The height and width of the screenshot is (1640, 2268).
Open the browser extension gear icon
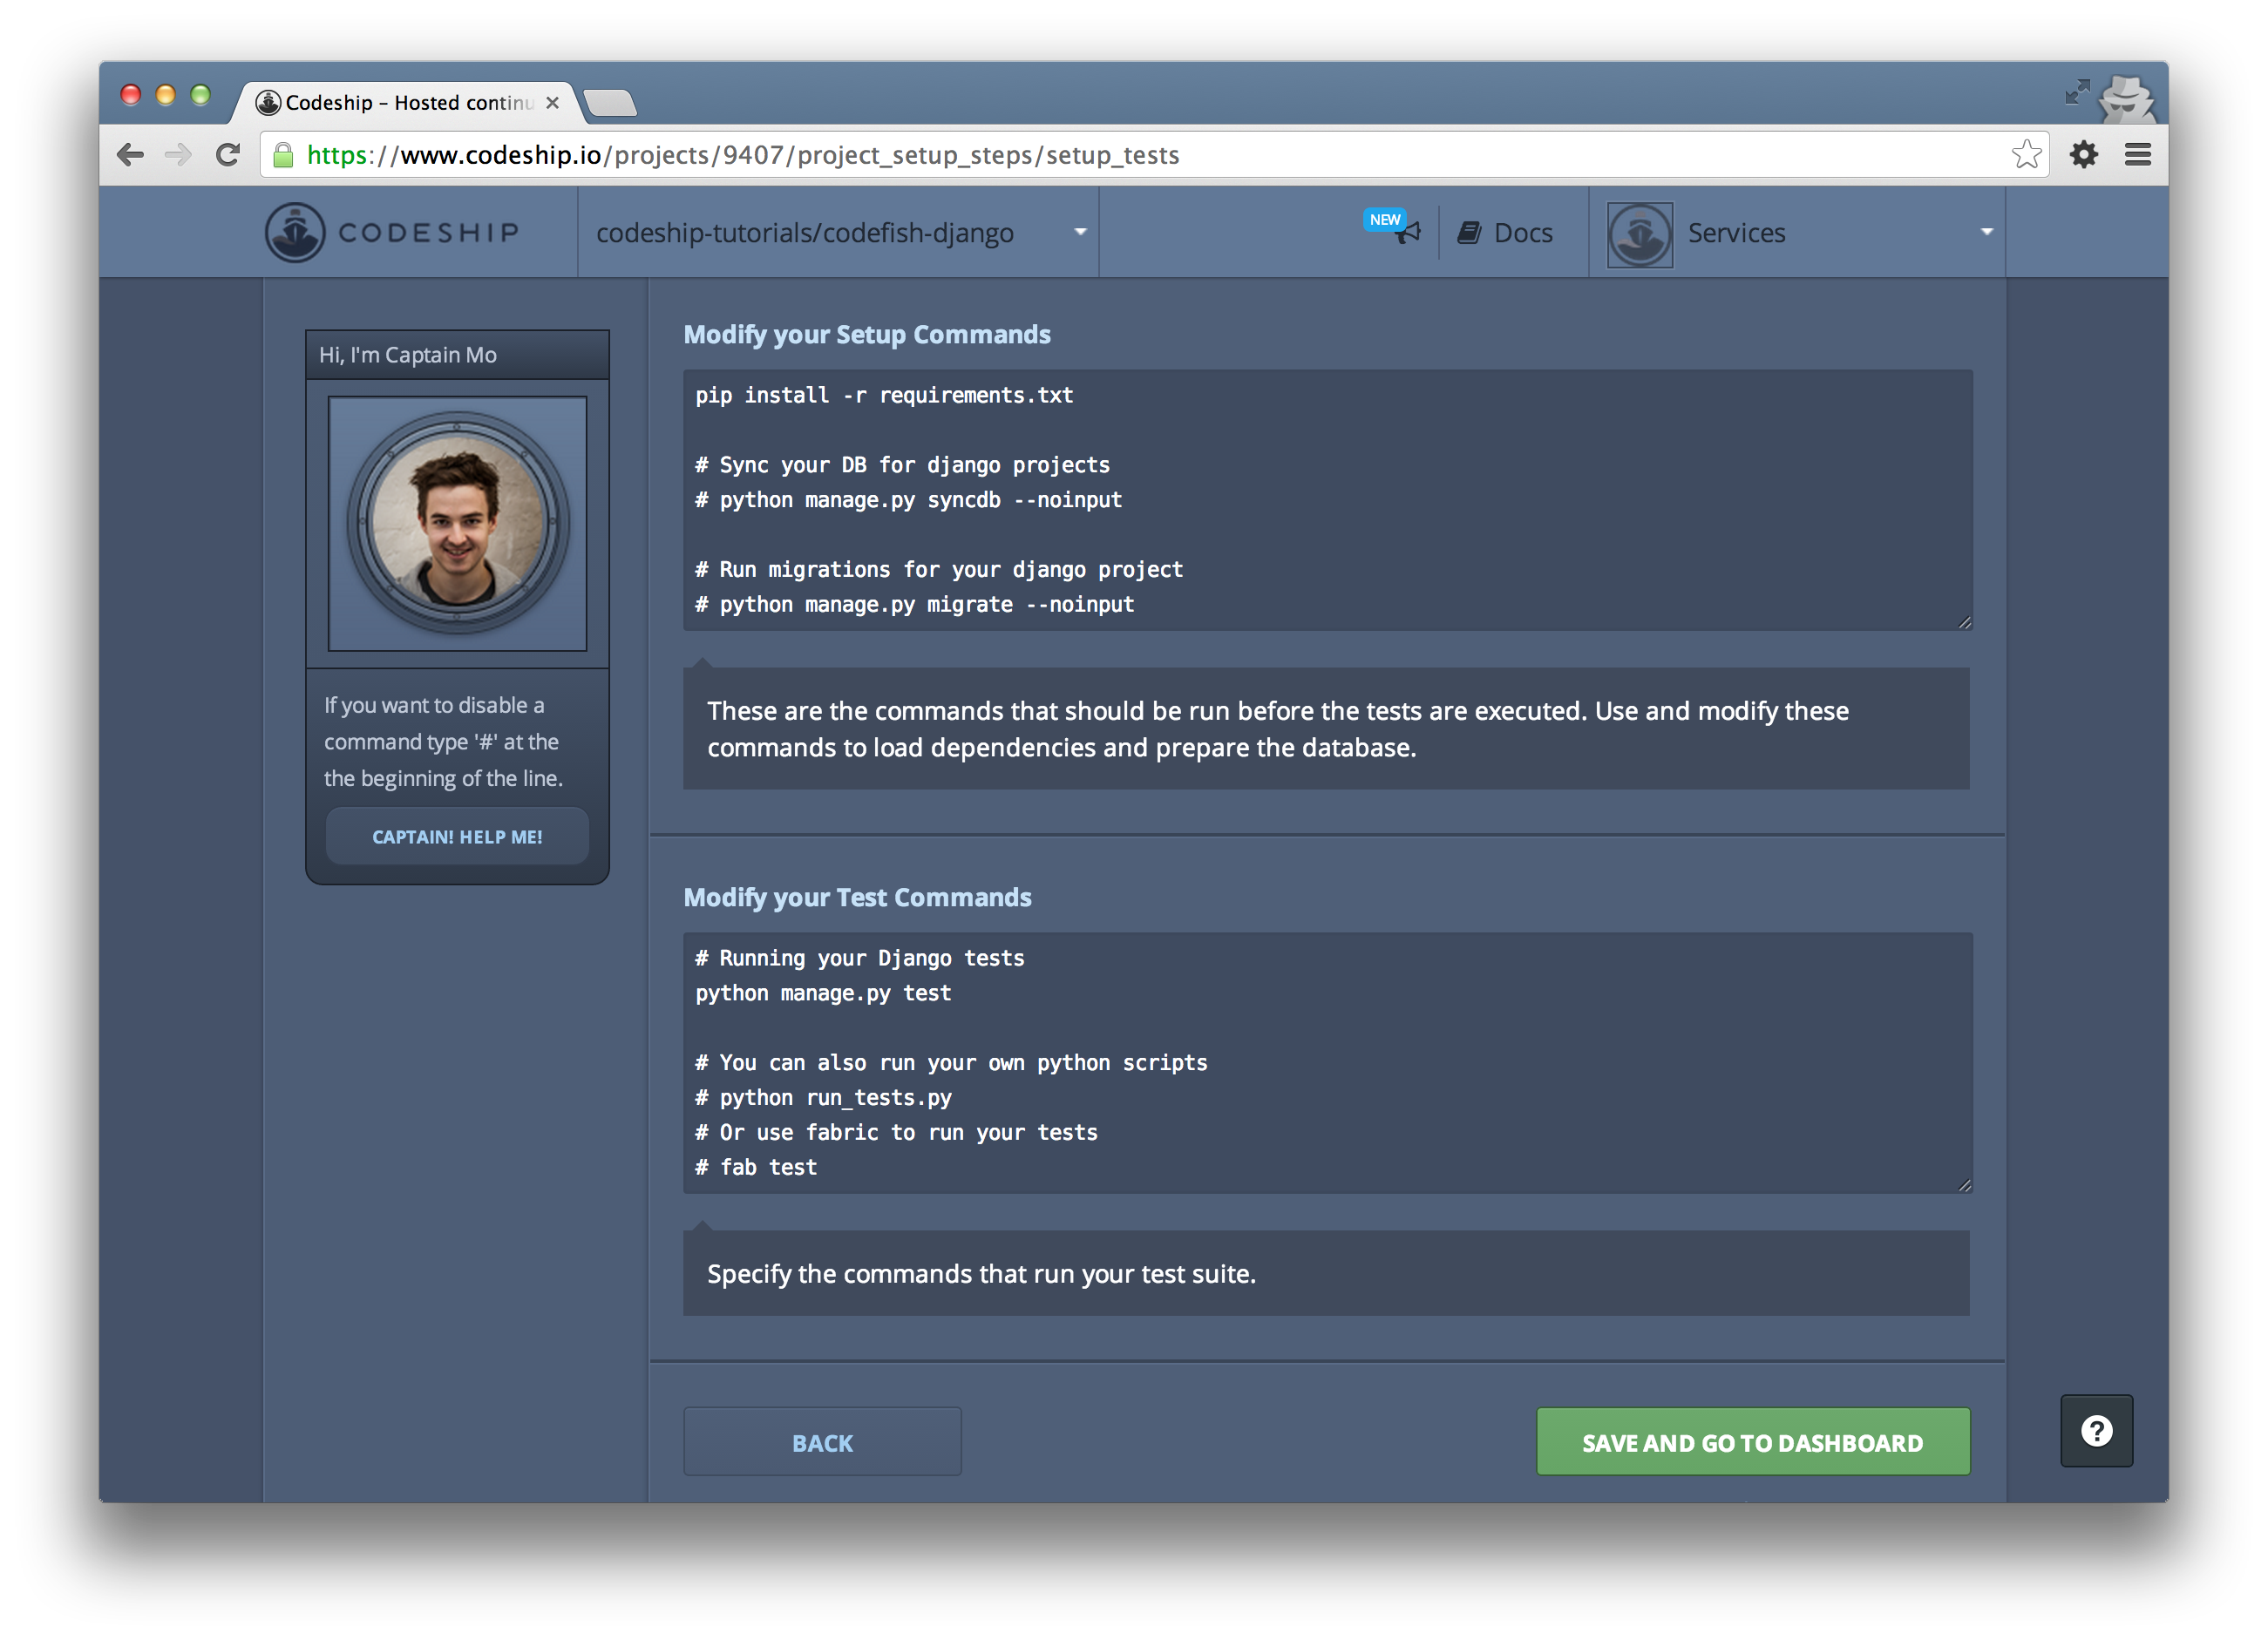(2083, 155)
